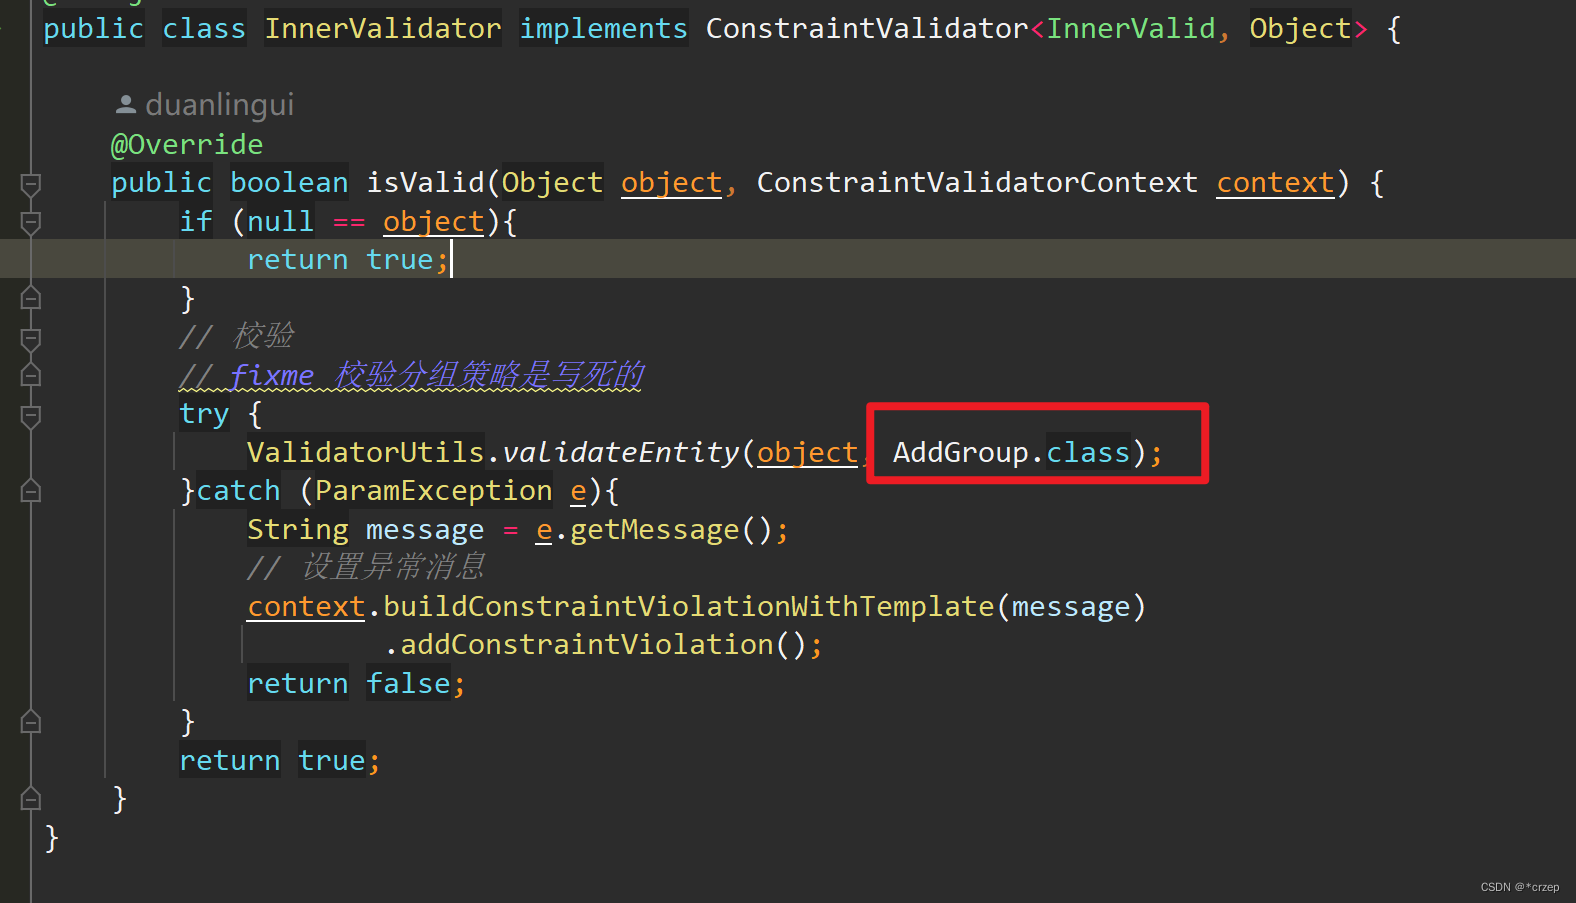Image resolution: width=1576 pixels, height=903 pixels.
Task: Click fold marker beside fixme comment line
Action: tap(31, 375)
